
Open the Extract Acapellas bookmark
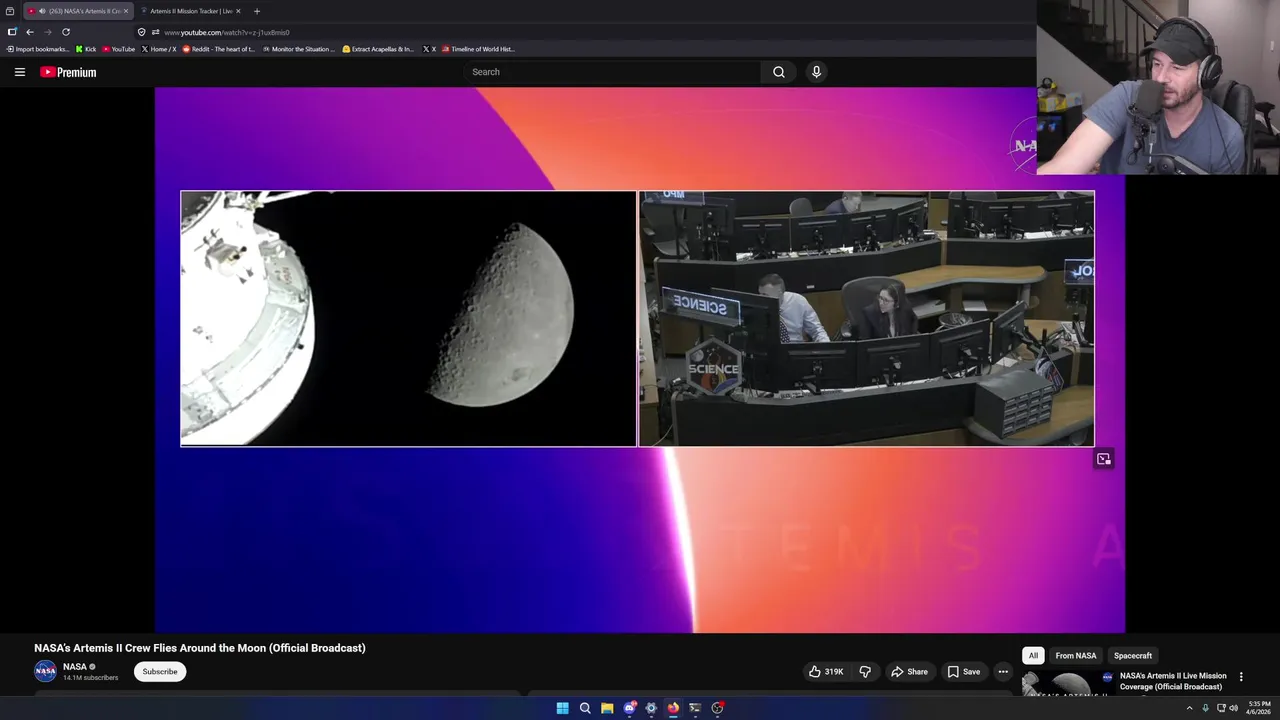coord(378,49)
